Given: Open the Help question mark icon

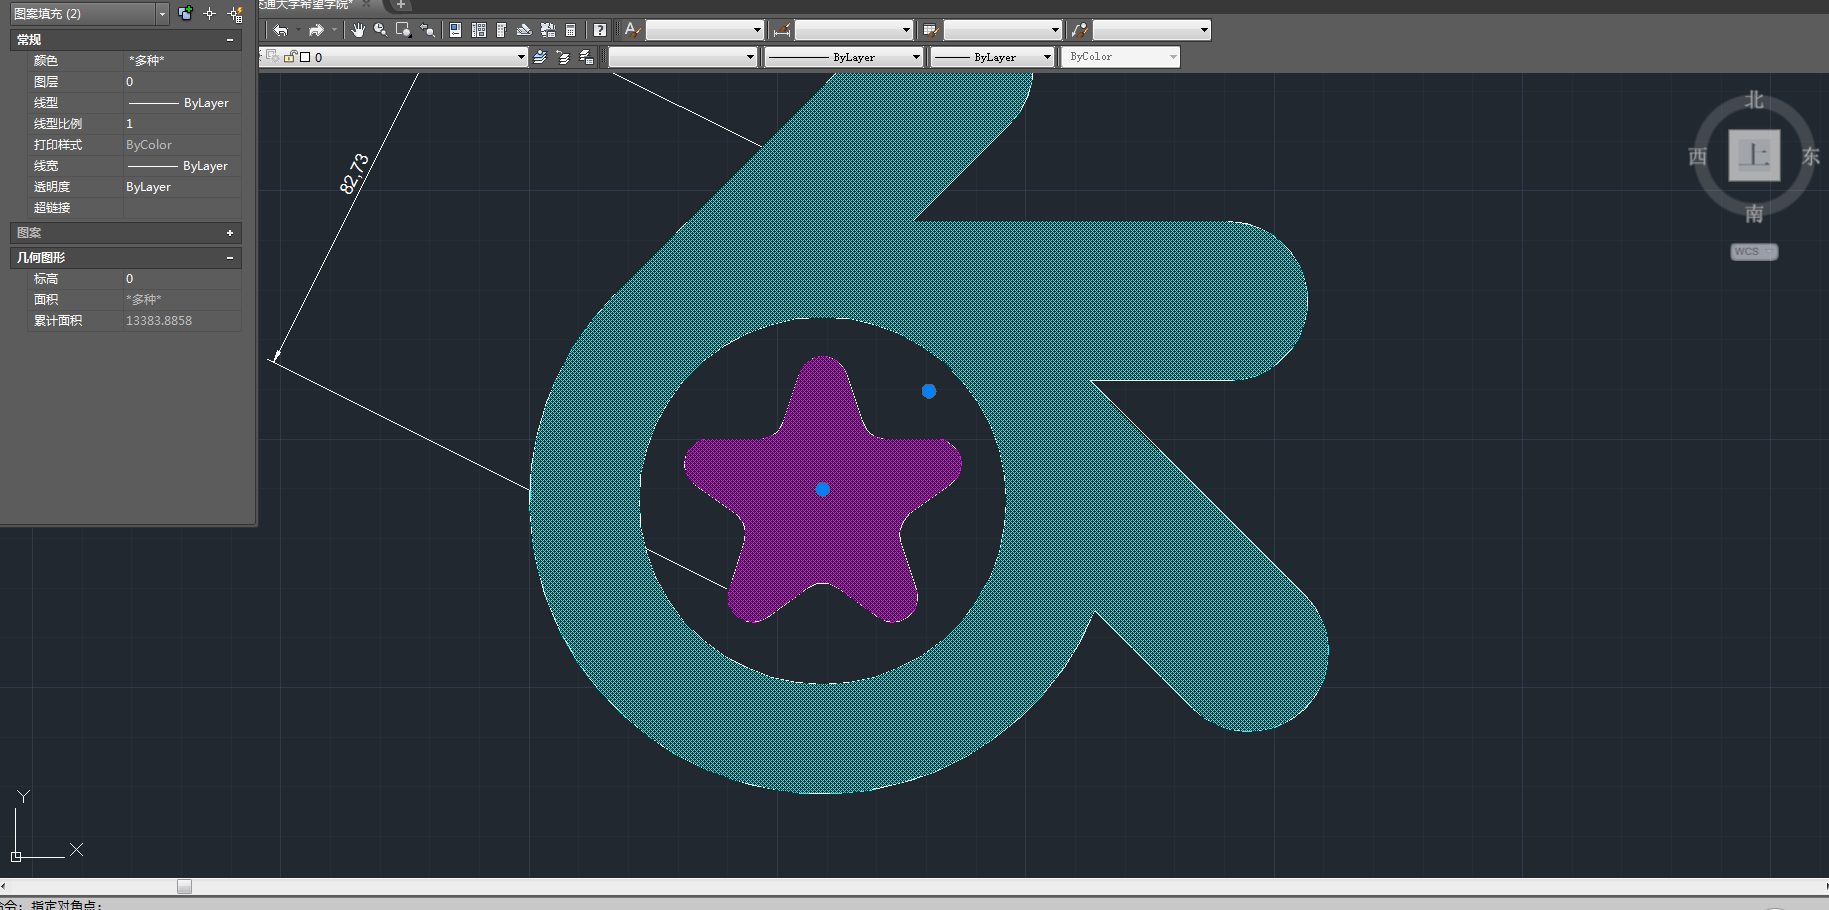Looking at the screenshot, I should click(599, 30).
